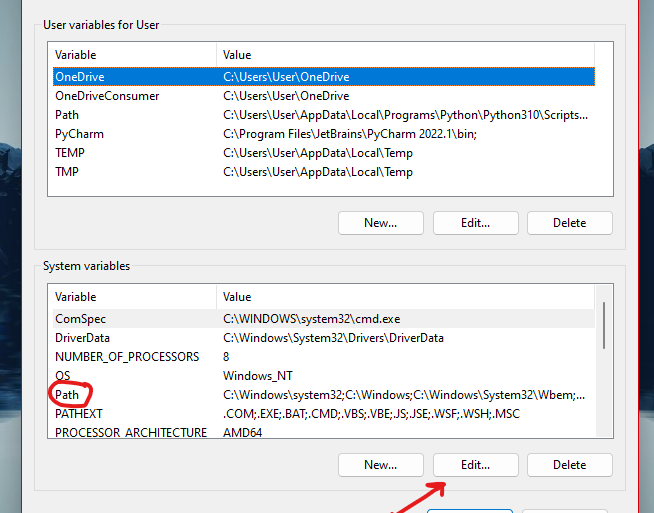654x513 pixels.
Task: Click Variable column header in User variables
Action: click(134, 55)
